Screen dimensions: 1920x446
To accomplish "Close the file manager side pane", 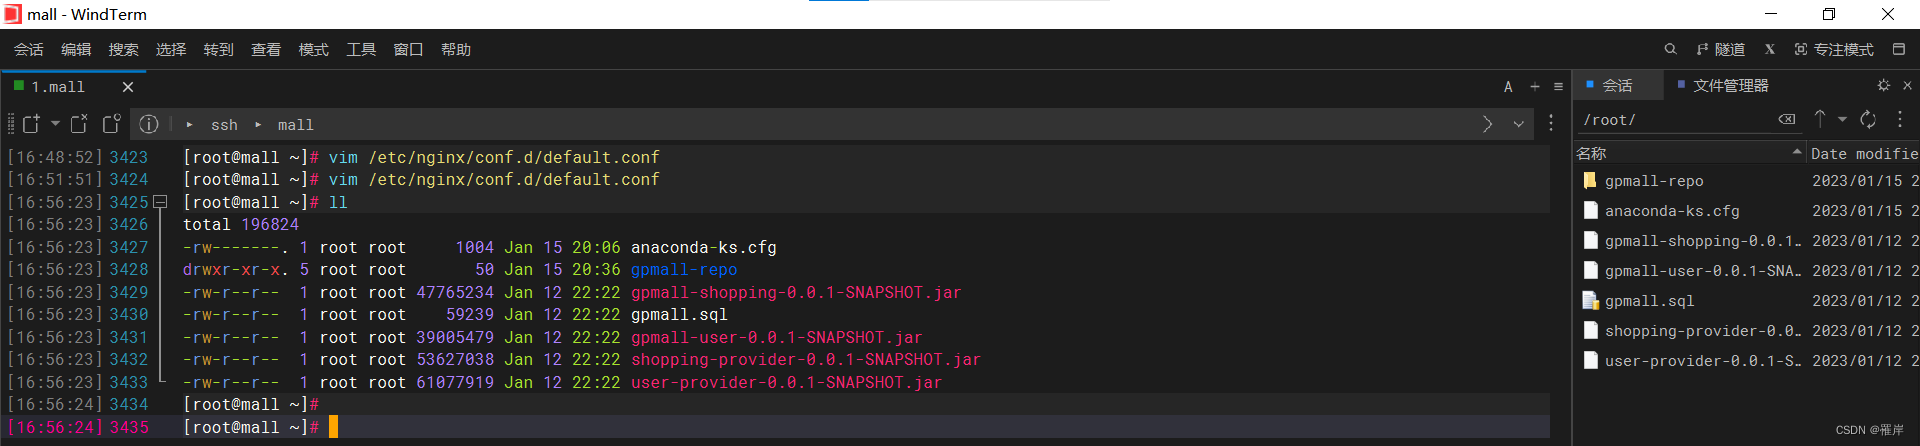I will [1907, 86].
